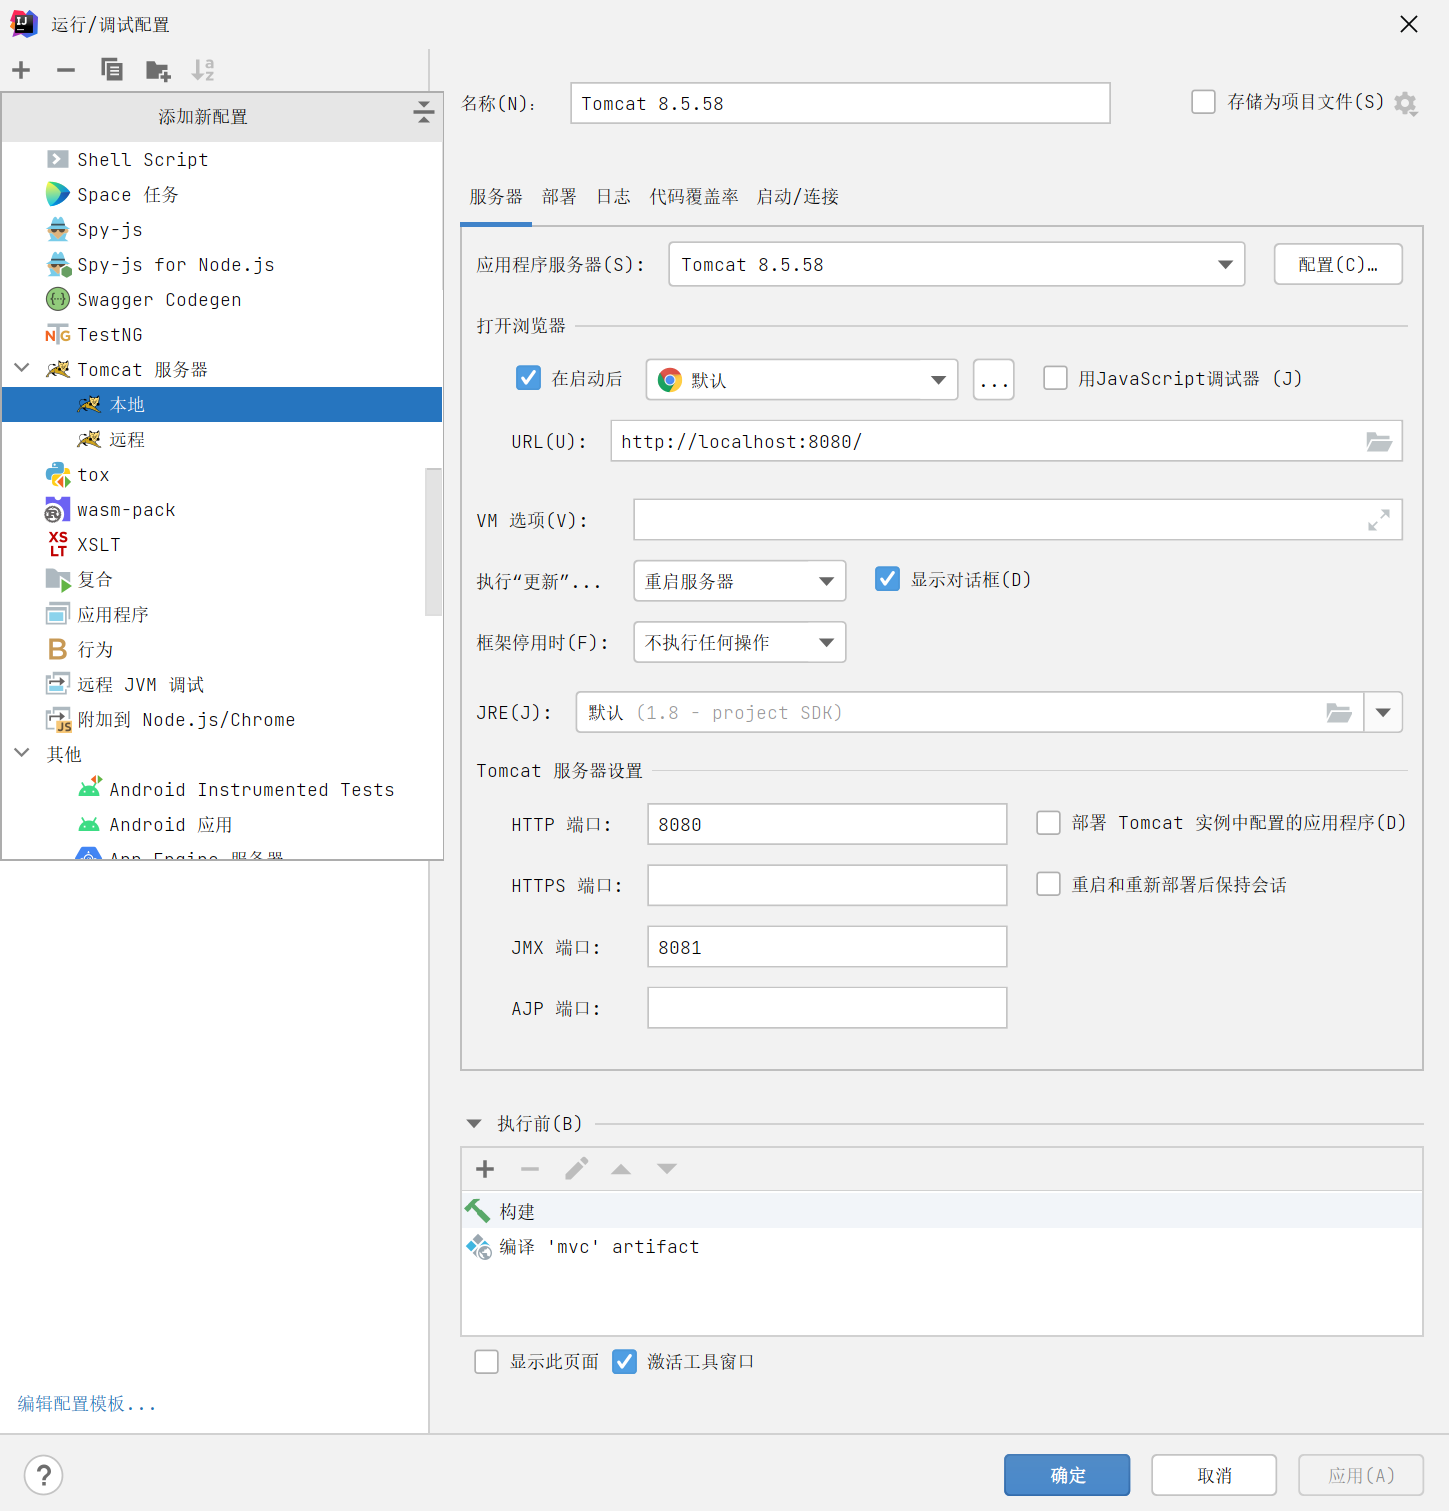Open the JRE dropdown arrow

(x=1383, y=713)
